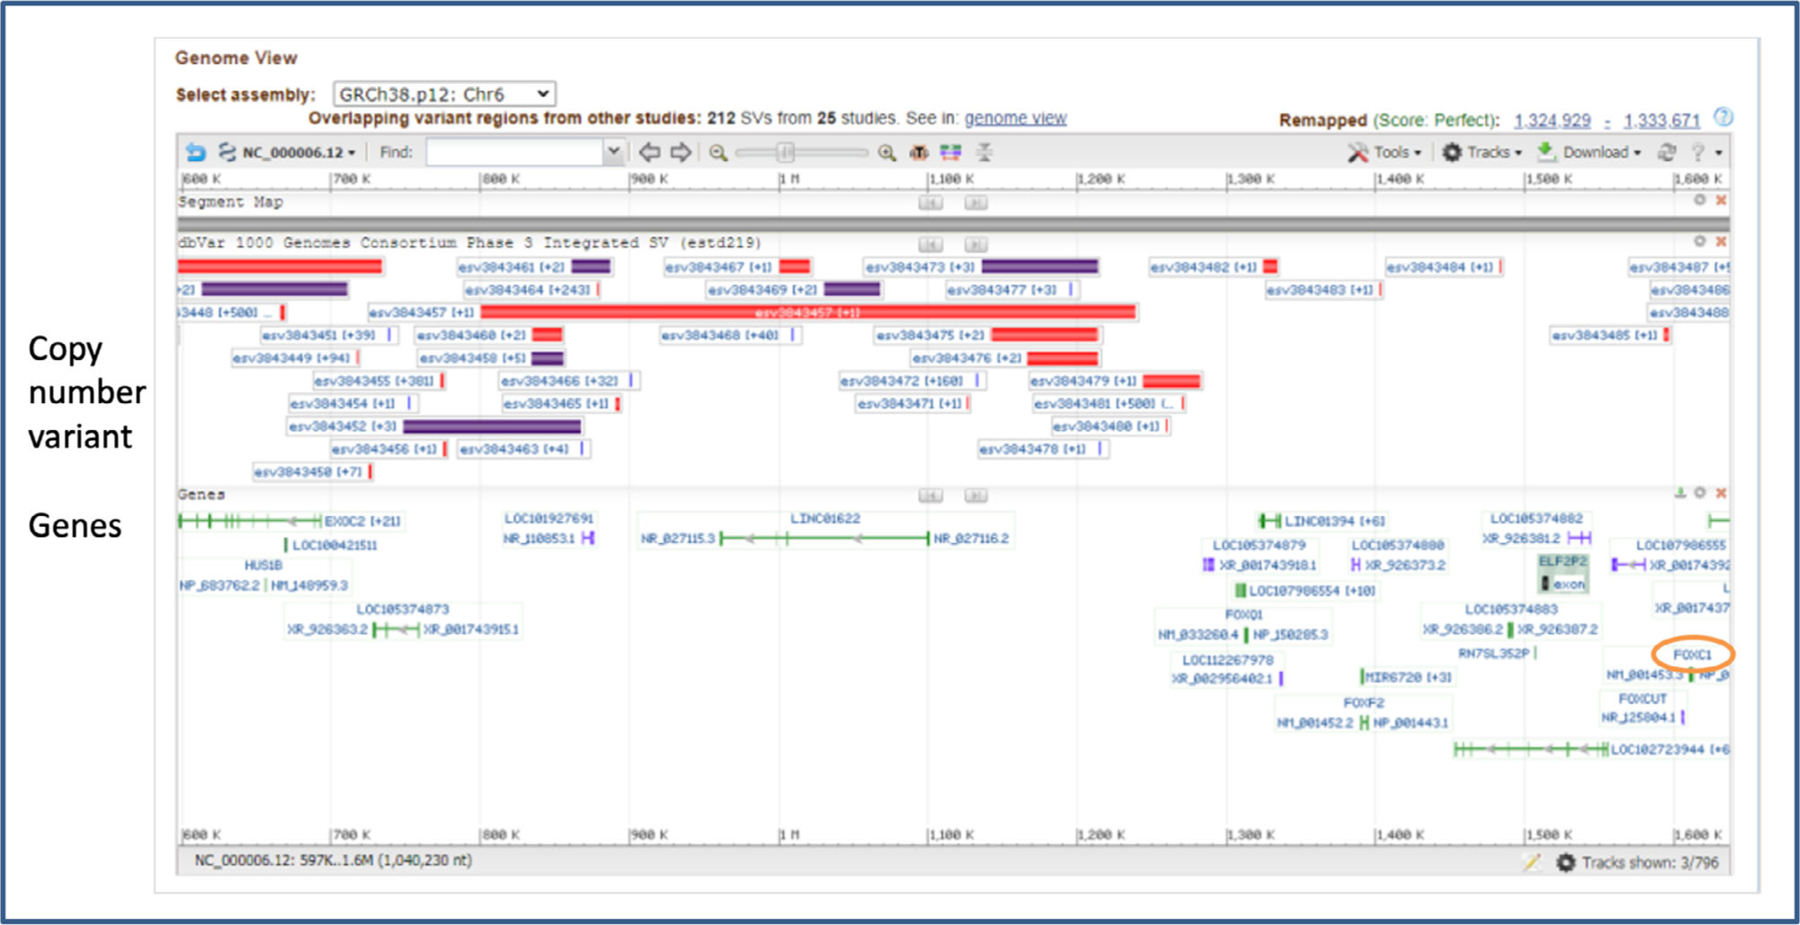The width and height of the screenshot is (1800, 925).
Task: Click the Segment Map track title
Action: point(230,202)
